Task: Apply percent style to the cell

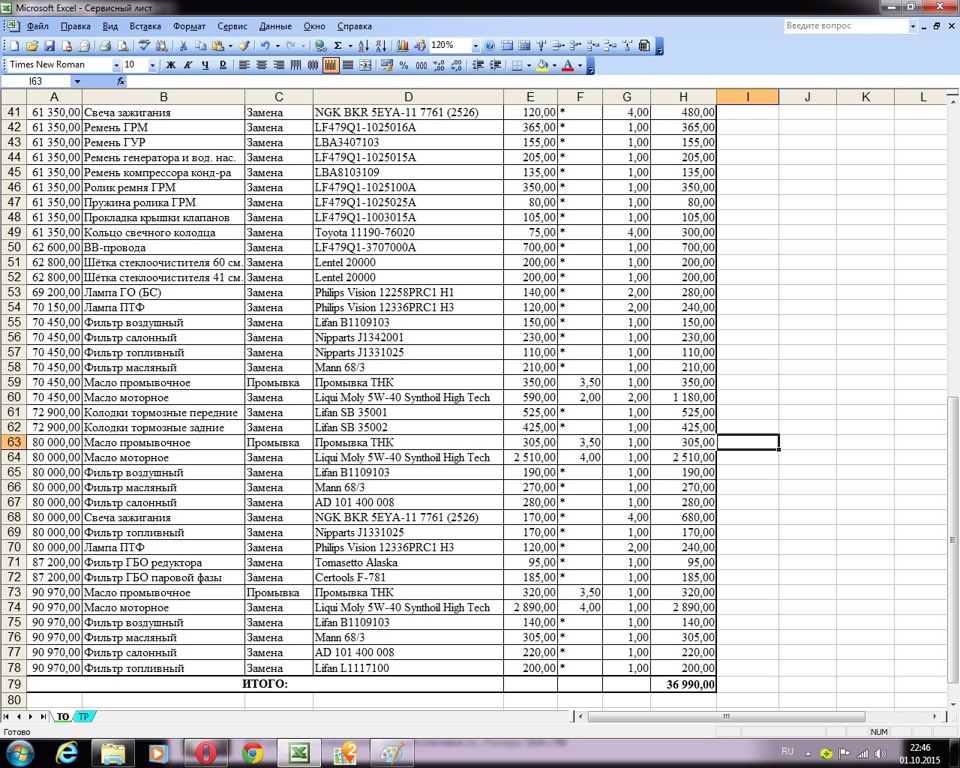Action: [x=403, y=65]
